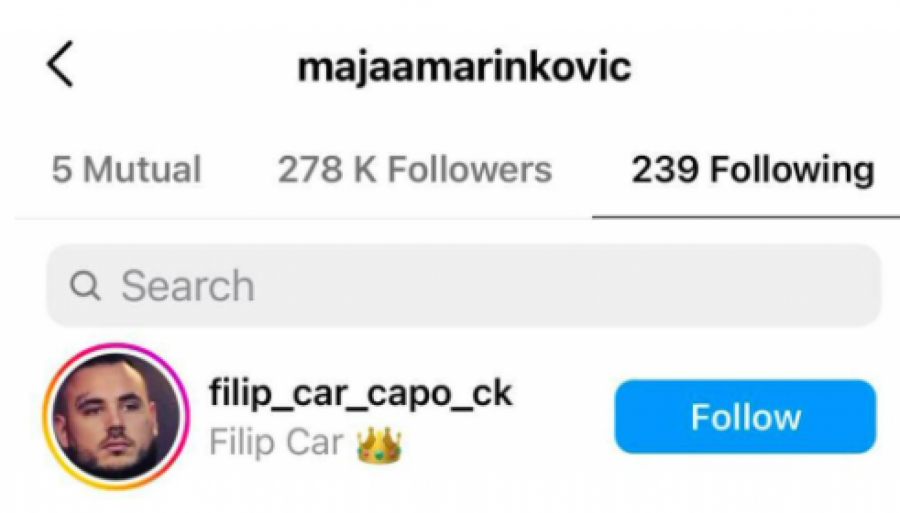Open the 5 Mutual tab
This screenshot has width=900, height=513.
(x=126, y=170)
